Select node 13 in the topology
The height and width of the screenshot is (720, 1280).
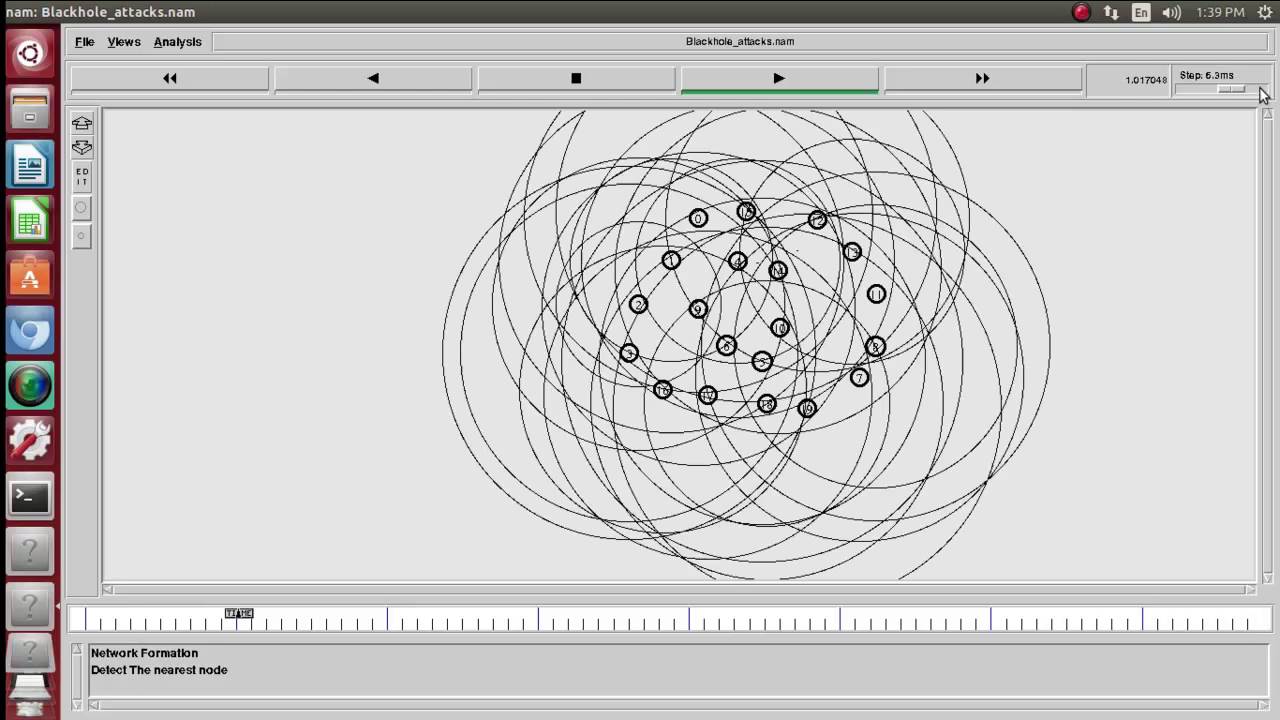point(851,252)
